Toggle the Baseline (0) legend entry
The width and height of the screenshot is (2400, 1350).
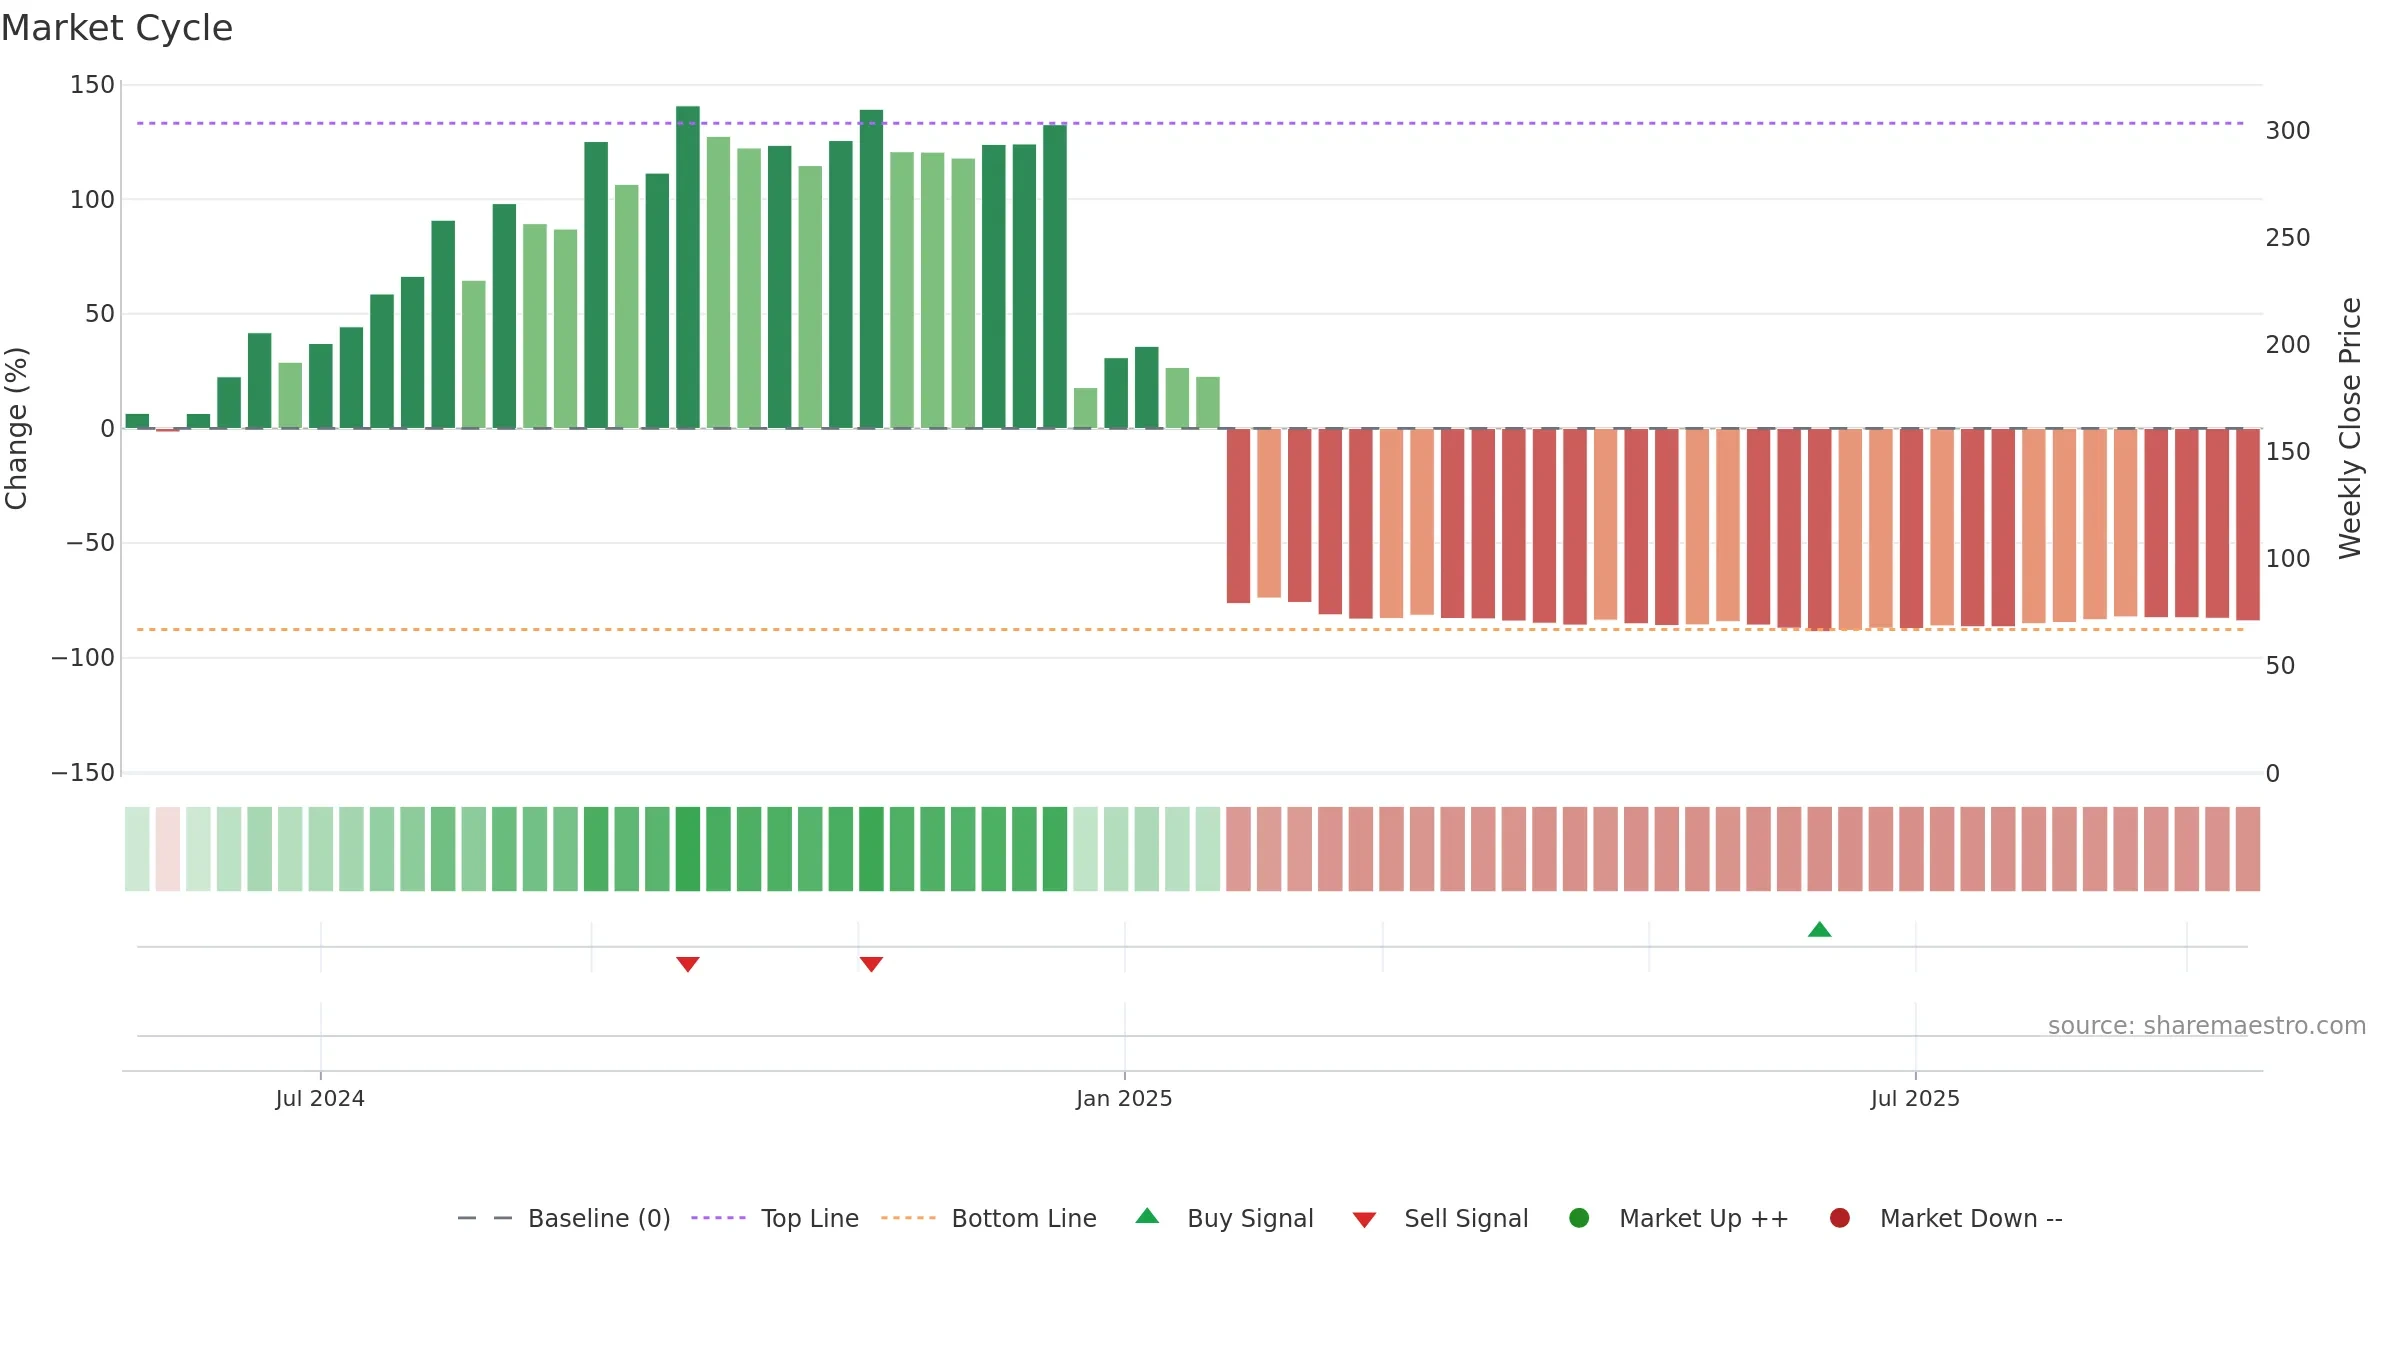point(564,1218)
